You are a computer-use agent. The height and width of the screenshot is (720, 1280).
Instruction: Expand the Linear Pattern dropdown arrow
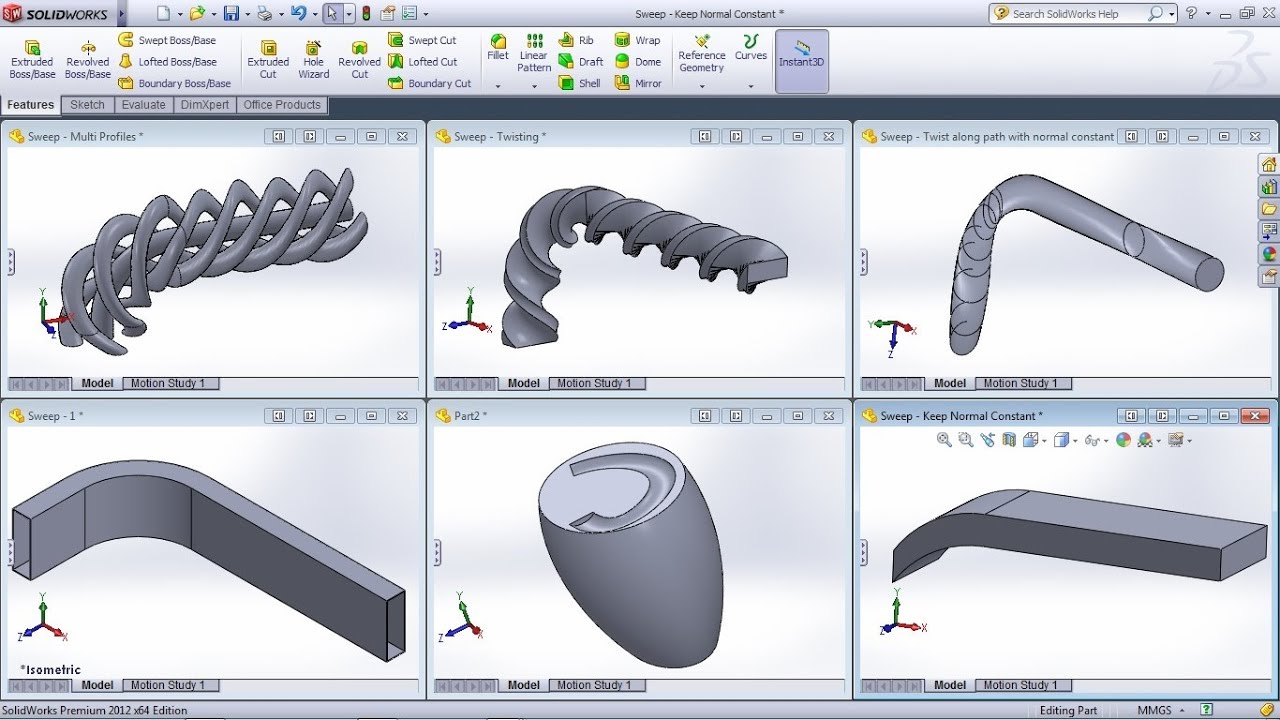tap(535, 86)
